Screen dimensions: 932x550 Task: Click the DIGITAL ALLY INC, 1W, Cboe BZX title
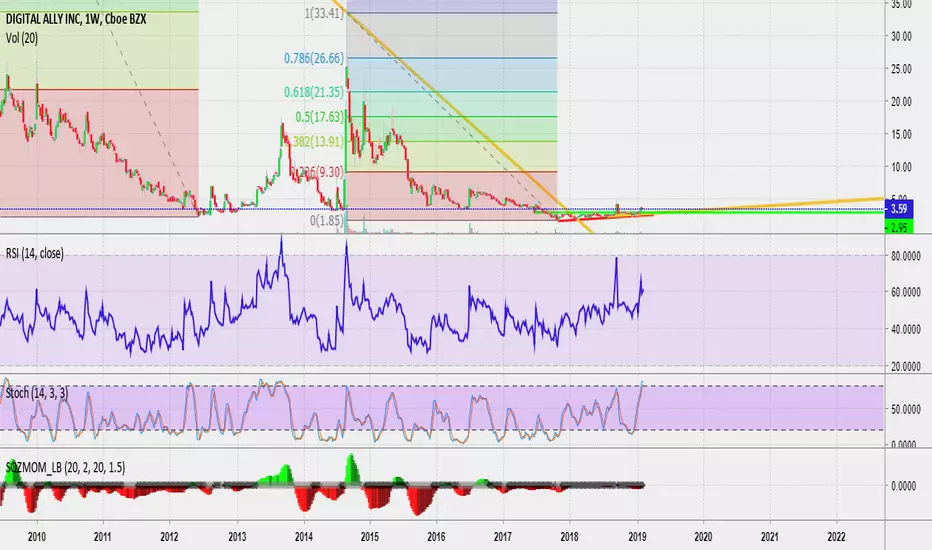tap(76, 19)
